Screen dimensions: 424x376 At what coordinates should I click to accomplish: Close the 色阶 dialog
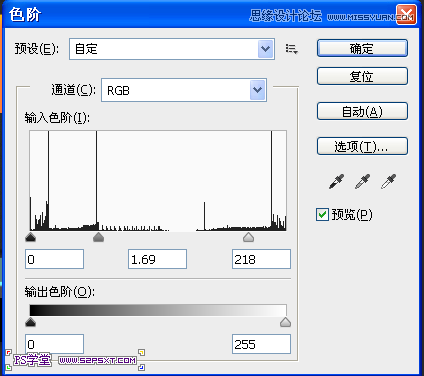(x=406, y=14)
